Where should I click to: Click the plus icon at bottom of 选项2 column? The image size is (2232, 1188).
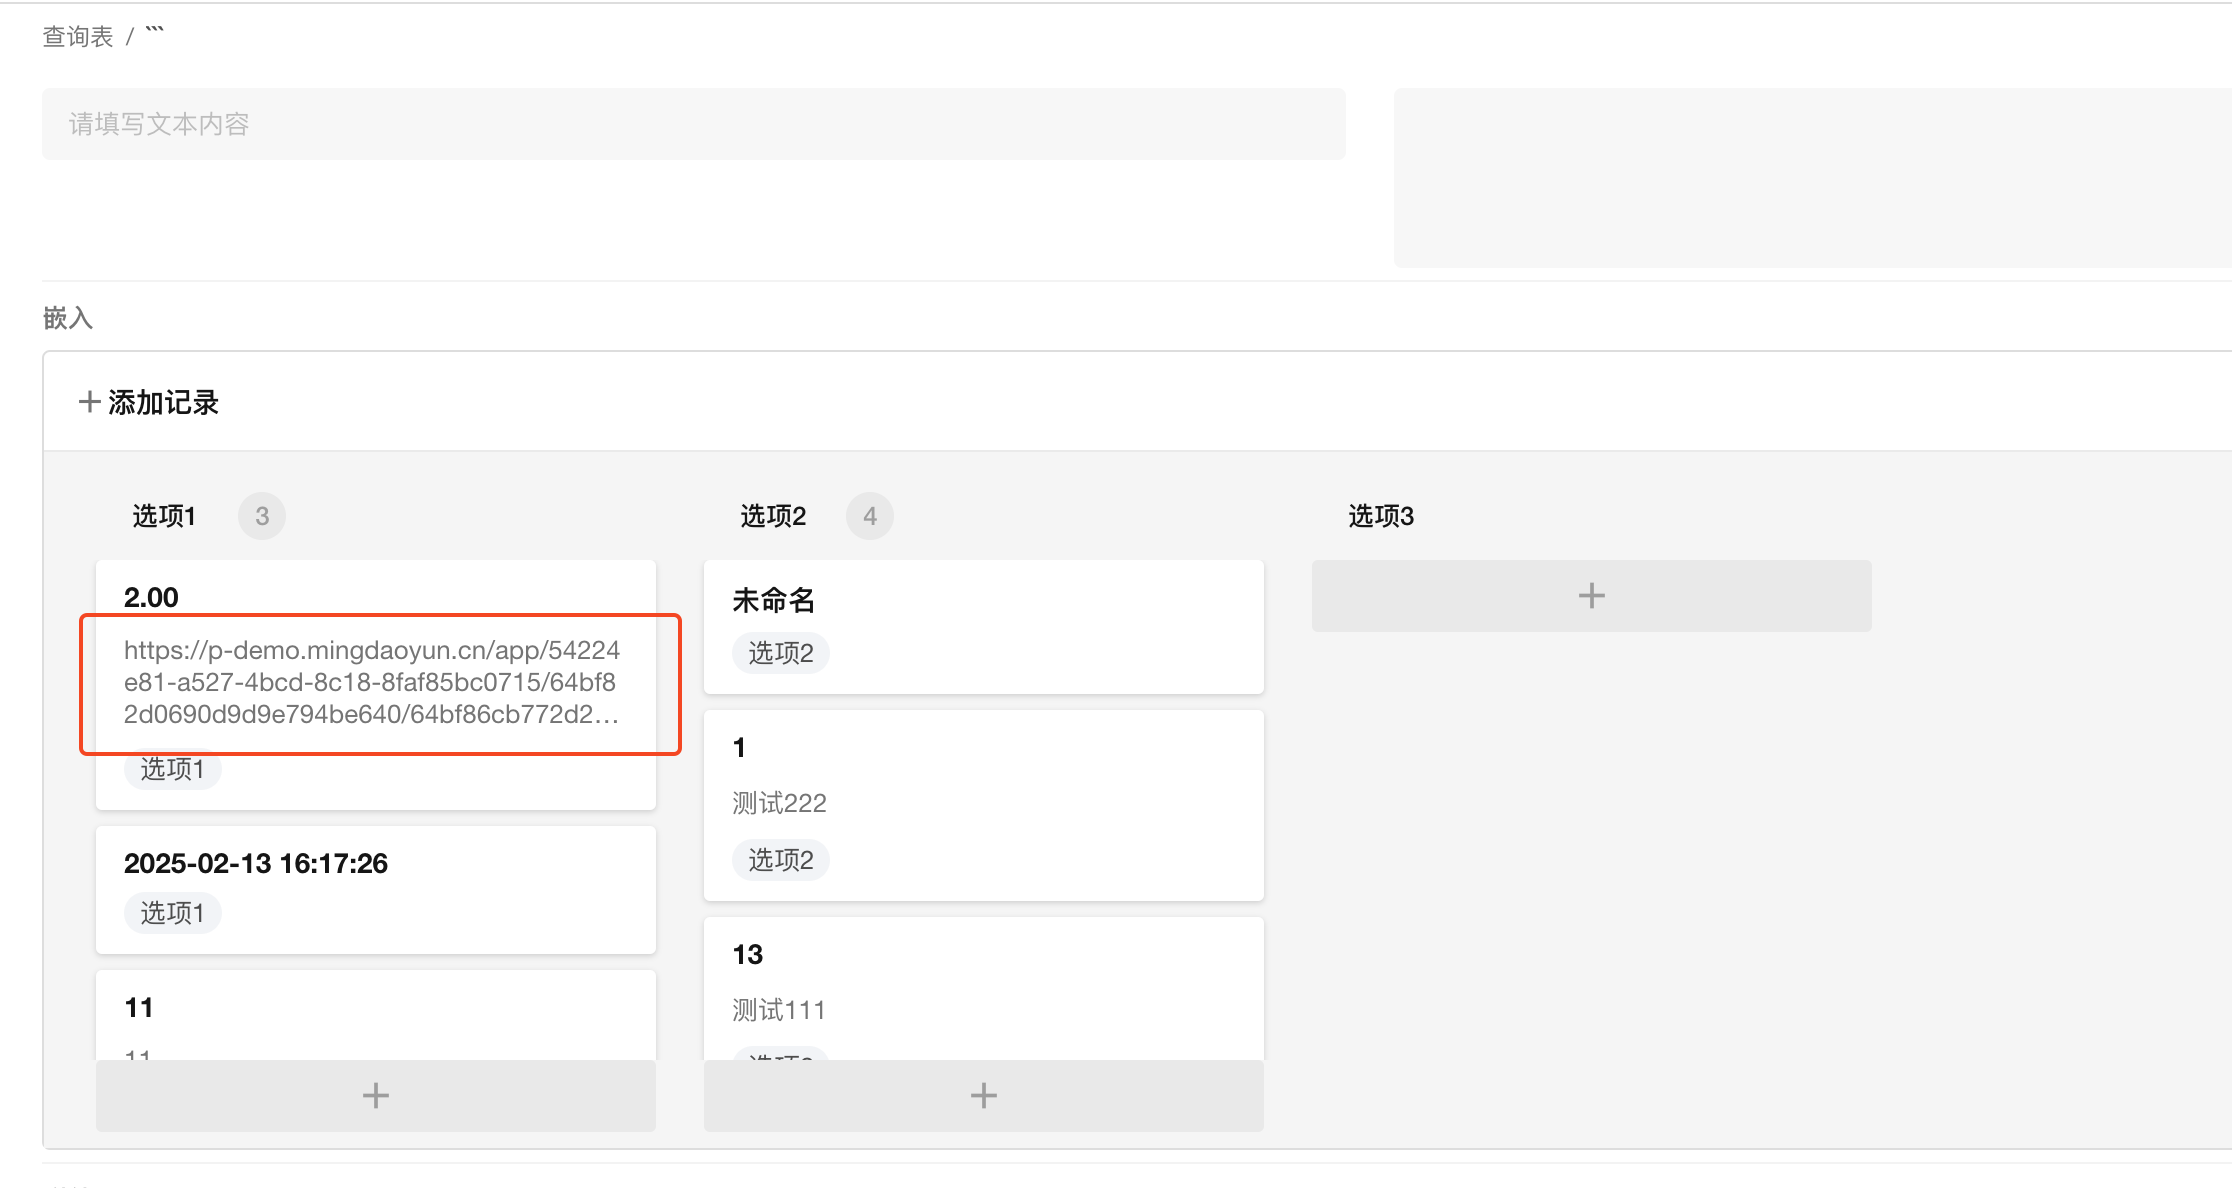983,1096
